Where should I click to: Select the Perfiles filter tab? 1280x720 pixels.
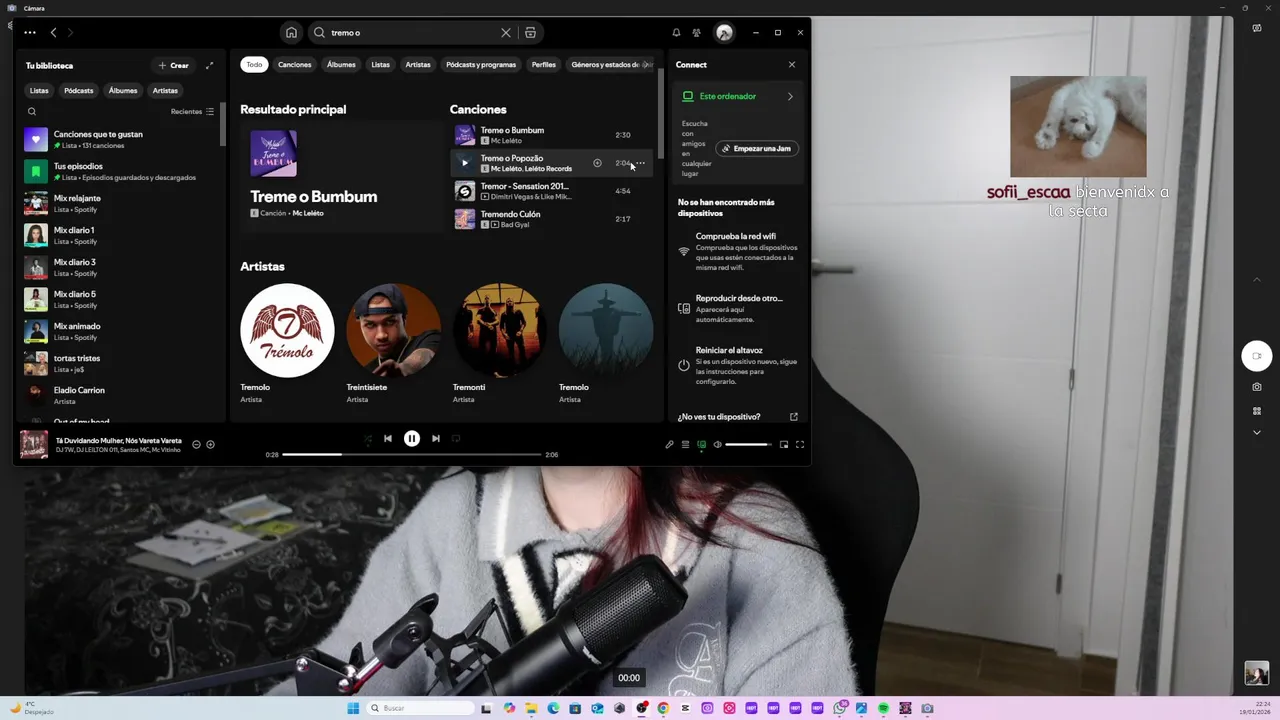(544, 64)
